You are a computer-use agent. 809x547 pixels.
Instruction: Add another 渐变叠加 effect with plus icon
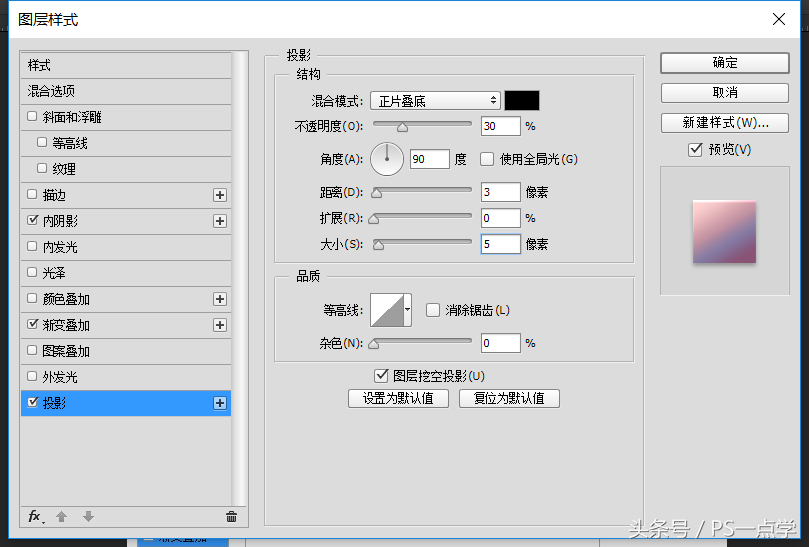coord(220,325)
